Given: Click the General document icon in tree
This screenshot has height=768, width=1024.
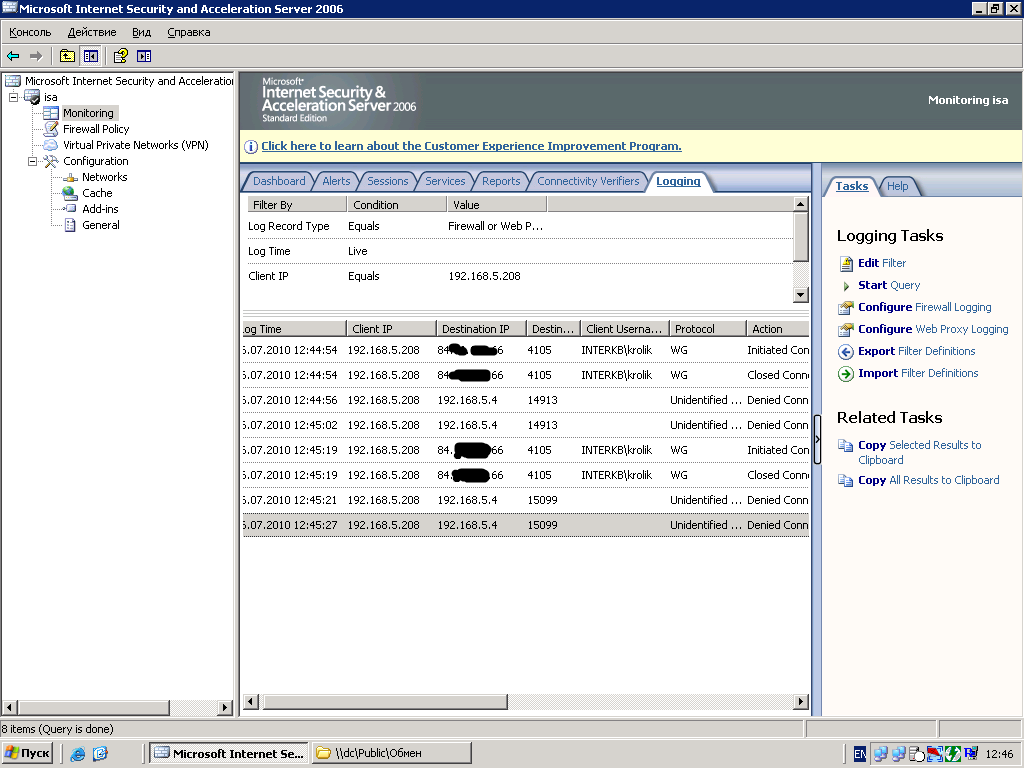Looking at the screenshot, I should tap(70, 225).
